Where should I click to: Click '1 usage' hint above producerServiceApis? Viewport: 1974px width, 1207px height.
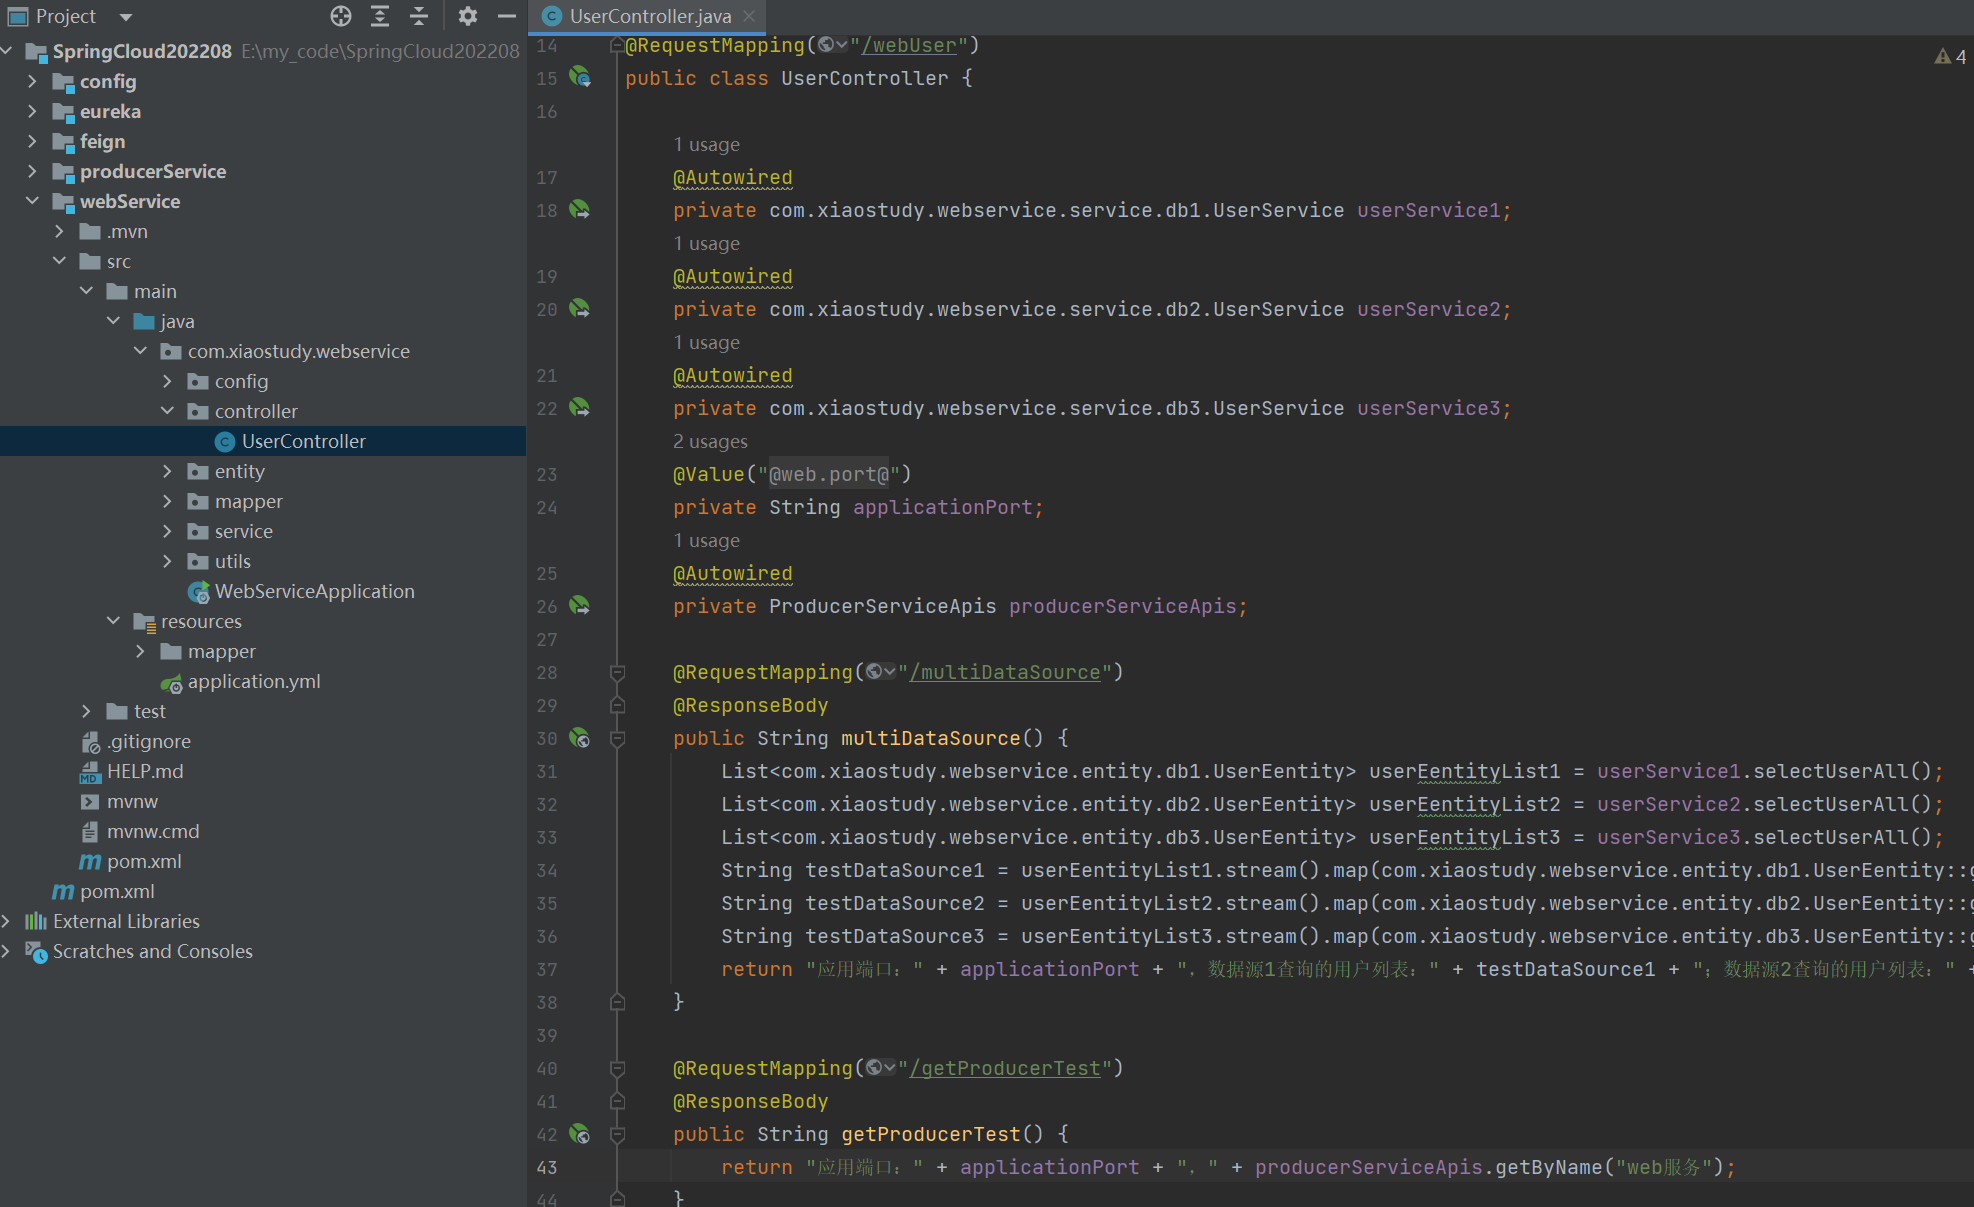[707, 540]
